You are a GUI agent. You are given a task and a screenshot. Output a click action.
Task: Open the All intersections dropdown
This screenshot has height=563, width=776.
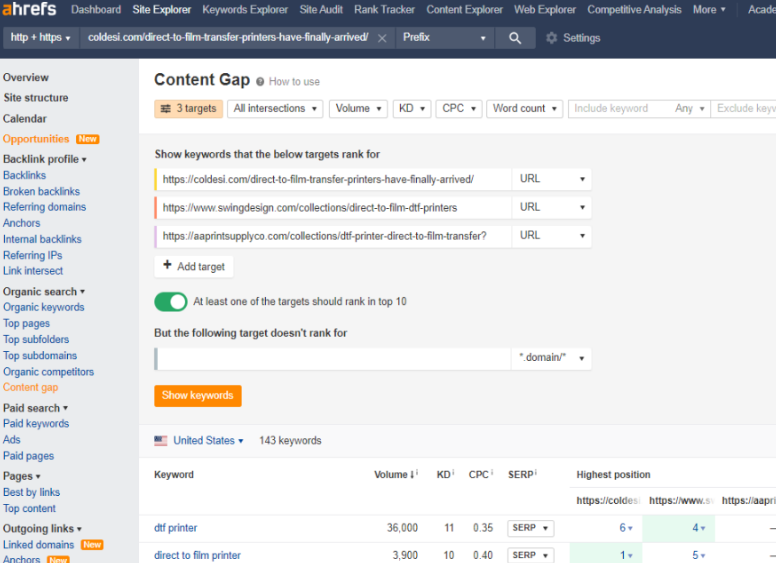coord(276,109)
